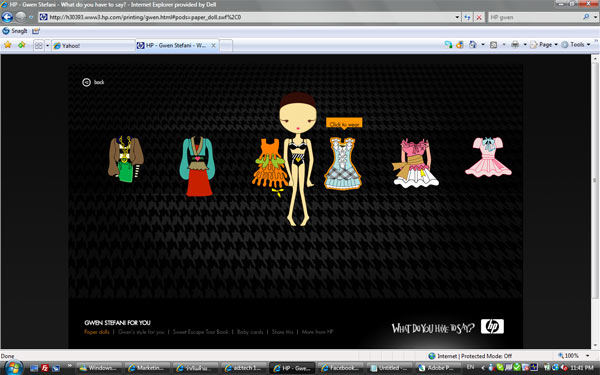Click the search magnifier icon
Screen dimensions: 600x375
coord(586,17)
